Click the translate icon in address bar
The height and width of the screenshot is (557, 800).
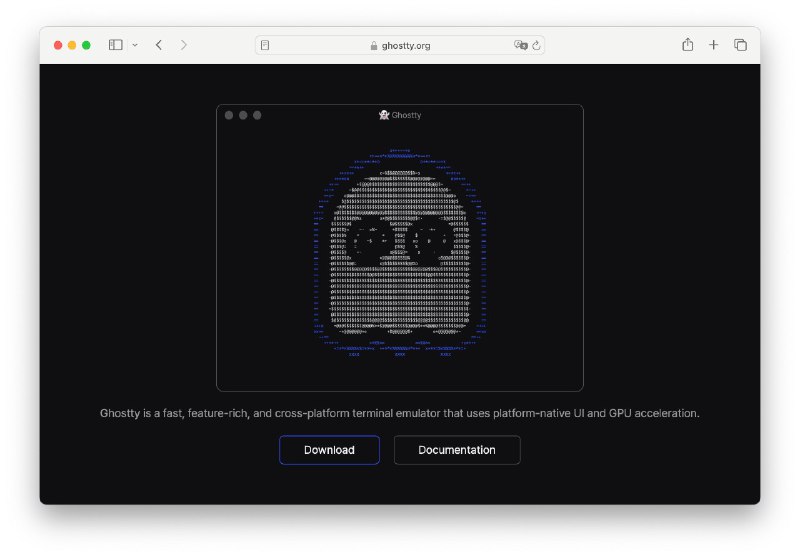[520, 45]
